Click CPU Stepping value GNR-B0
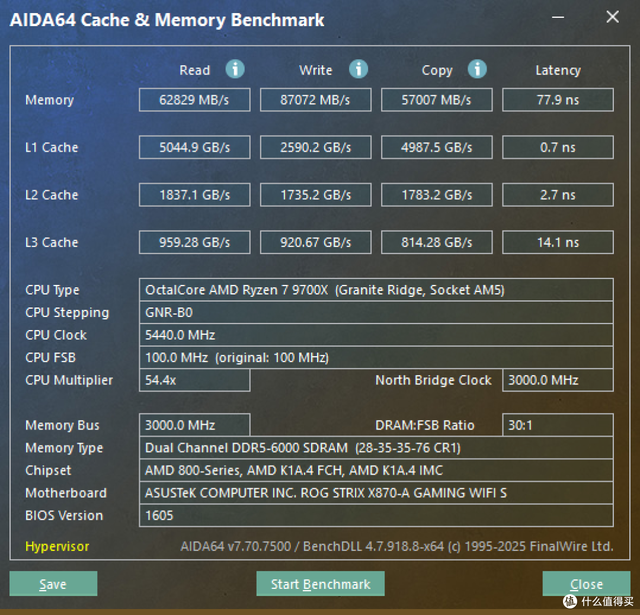 coord(376,312)
